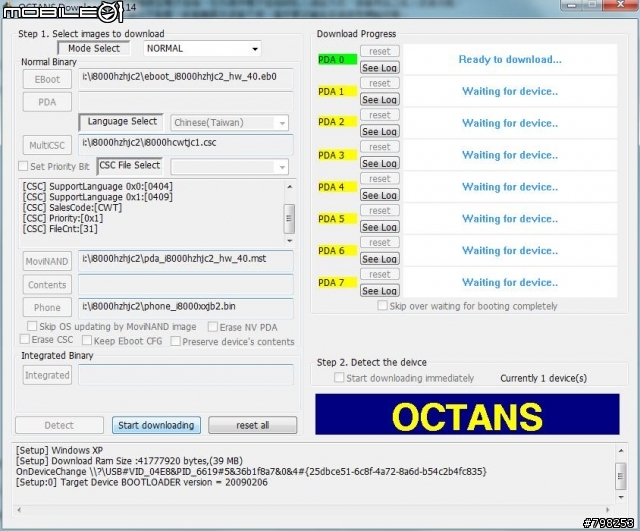Click the Detect button
Image resolution: width=640 pixels, height=531 pixels.
pyautogui.click(x=59, y=425)
